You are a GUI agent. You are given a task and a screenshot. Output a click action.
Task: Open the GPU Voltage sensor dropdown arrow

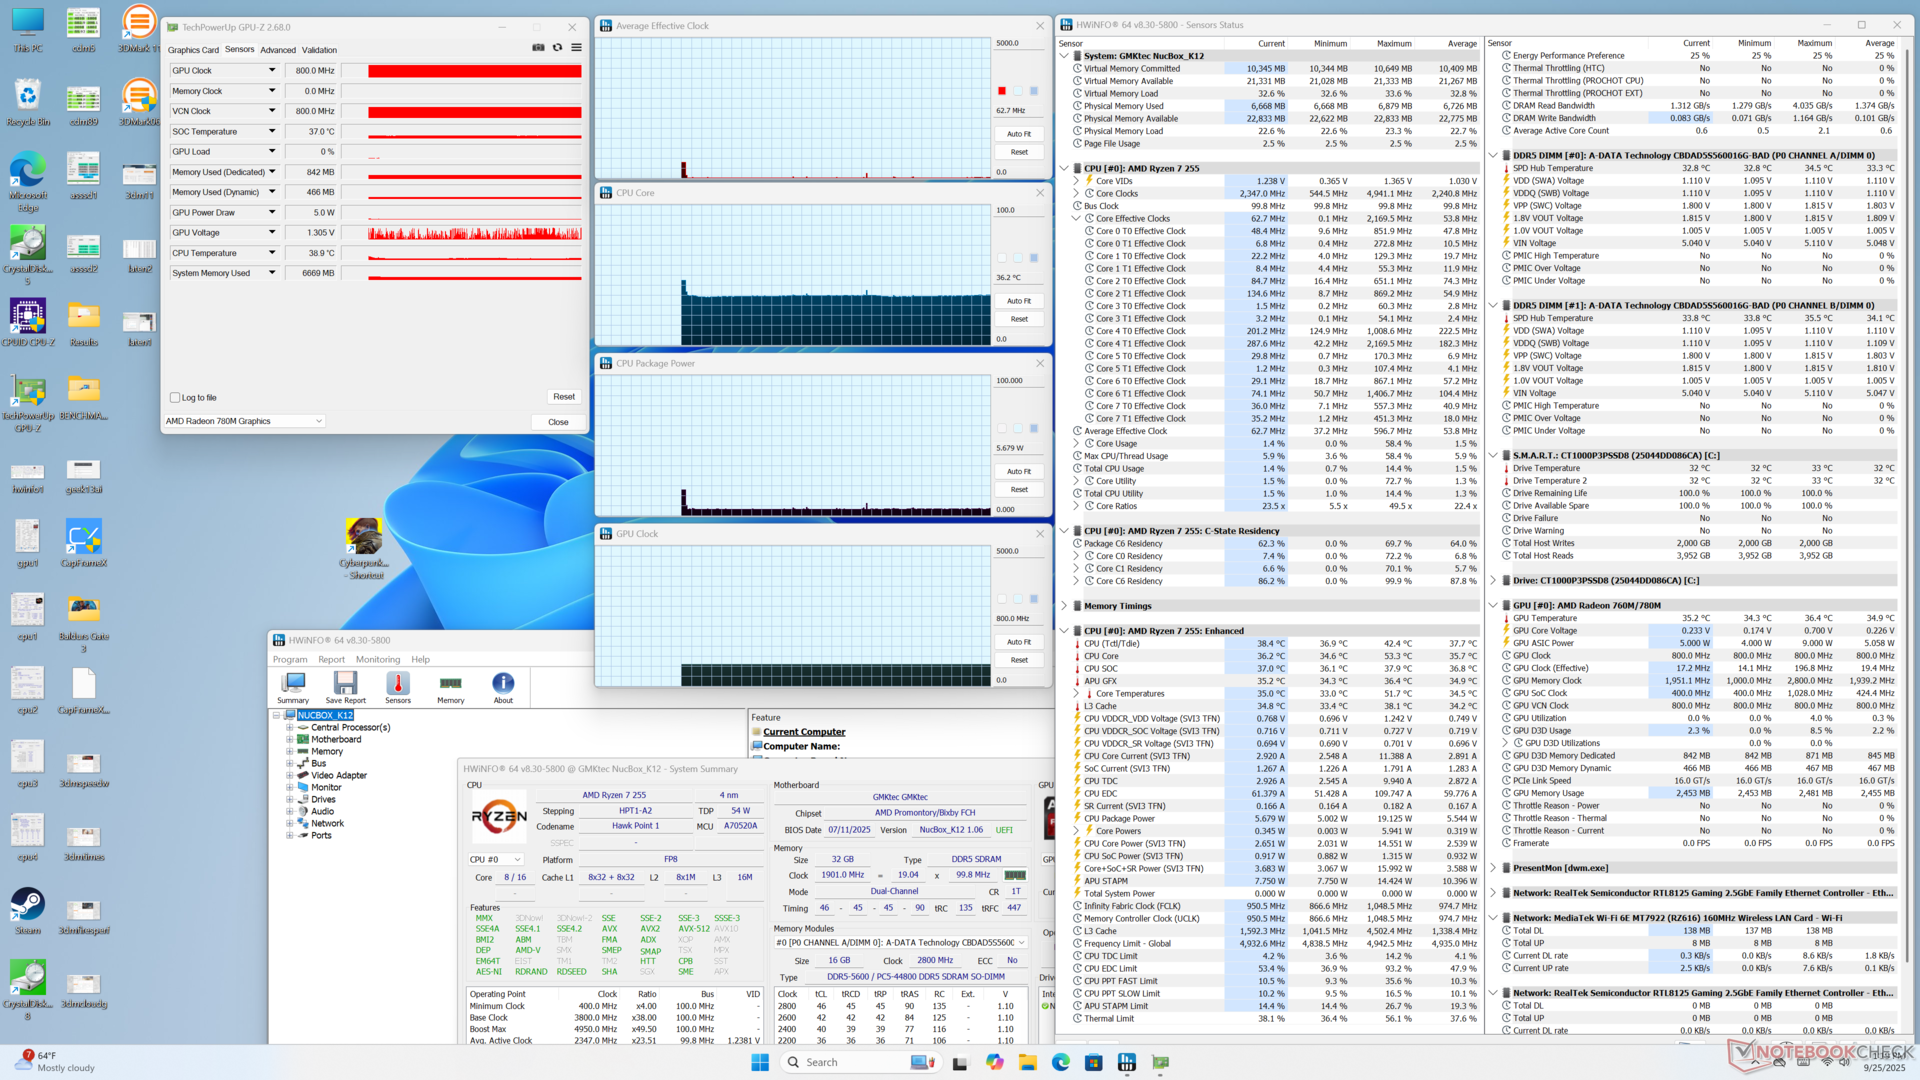(271, 232)
